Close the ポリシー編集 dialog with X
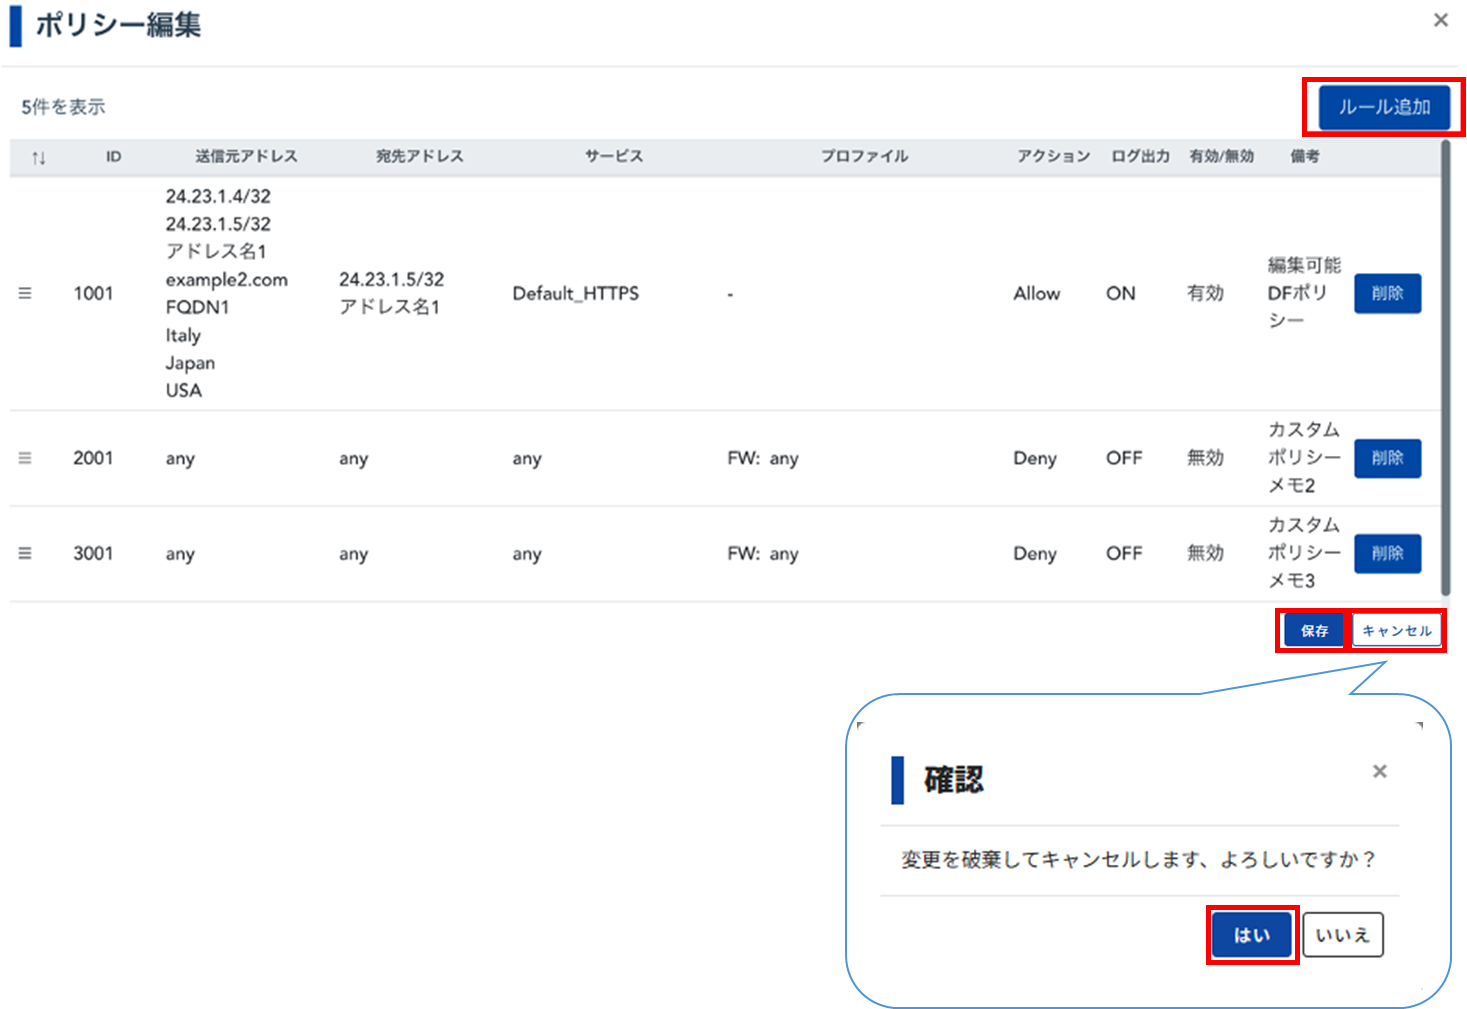The height and width of the screenshot is (1009, 1467). (1440, 20)
